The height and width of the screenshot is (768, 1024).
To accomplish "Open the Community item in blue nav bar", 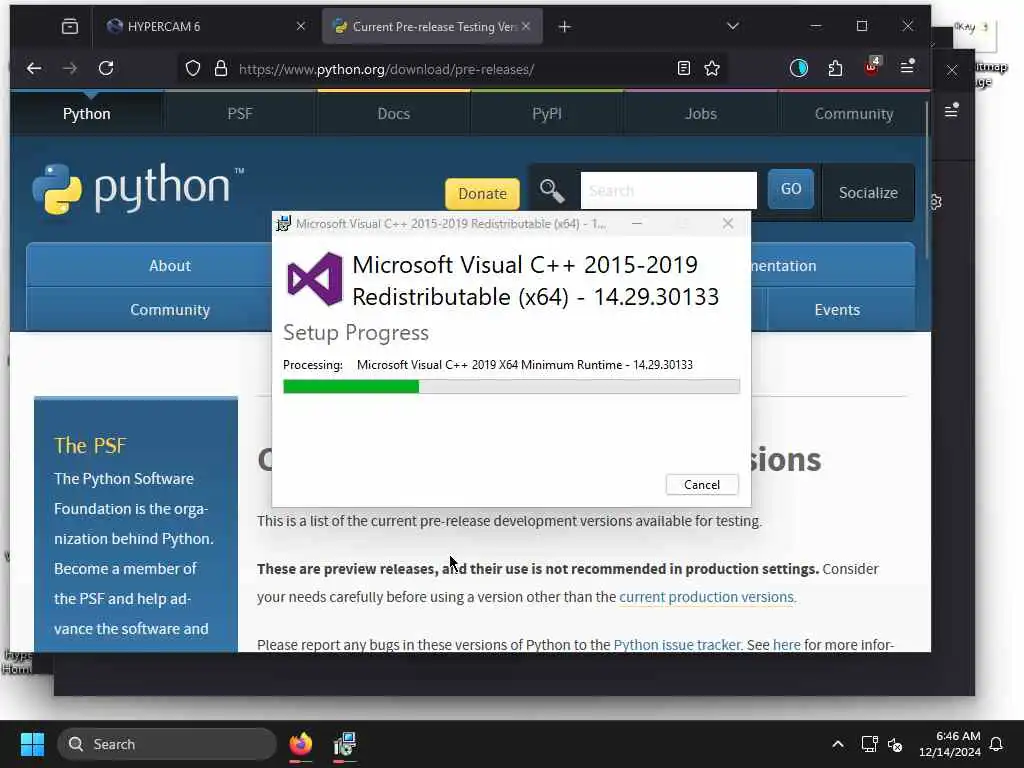I will [170, 310].
